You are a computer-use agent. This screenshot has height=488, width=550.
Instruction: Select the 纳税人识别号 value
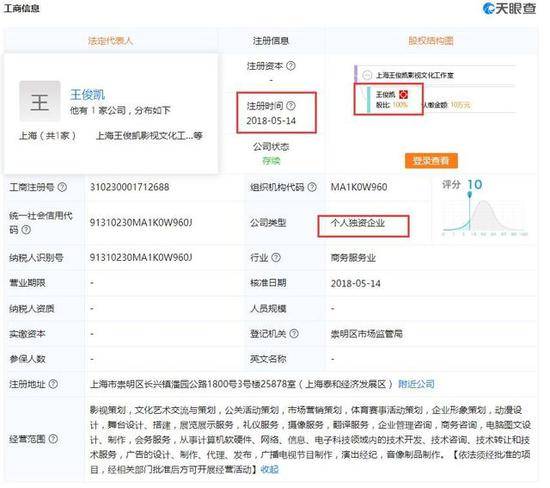(141, 258)
